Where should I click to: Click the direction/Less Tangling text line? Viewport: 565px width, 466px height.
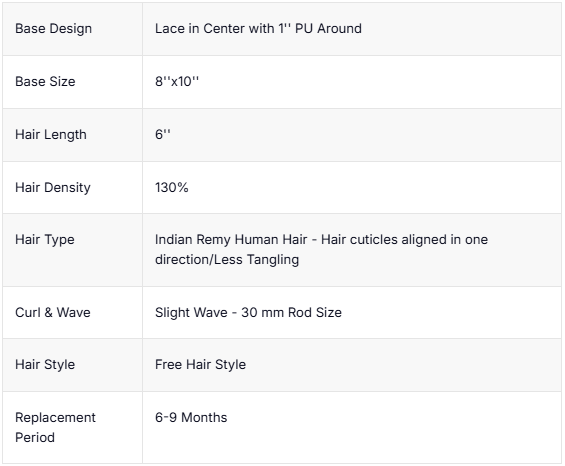[x=227, y=259]
